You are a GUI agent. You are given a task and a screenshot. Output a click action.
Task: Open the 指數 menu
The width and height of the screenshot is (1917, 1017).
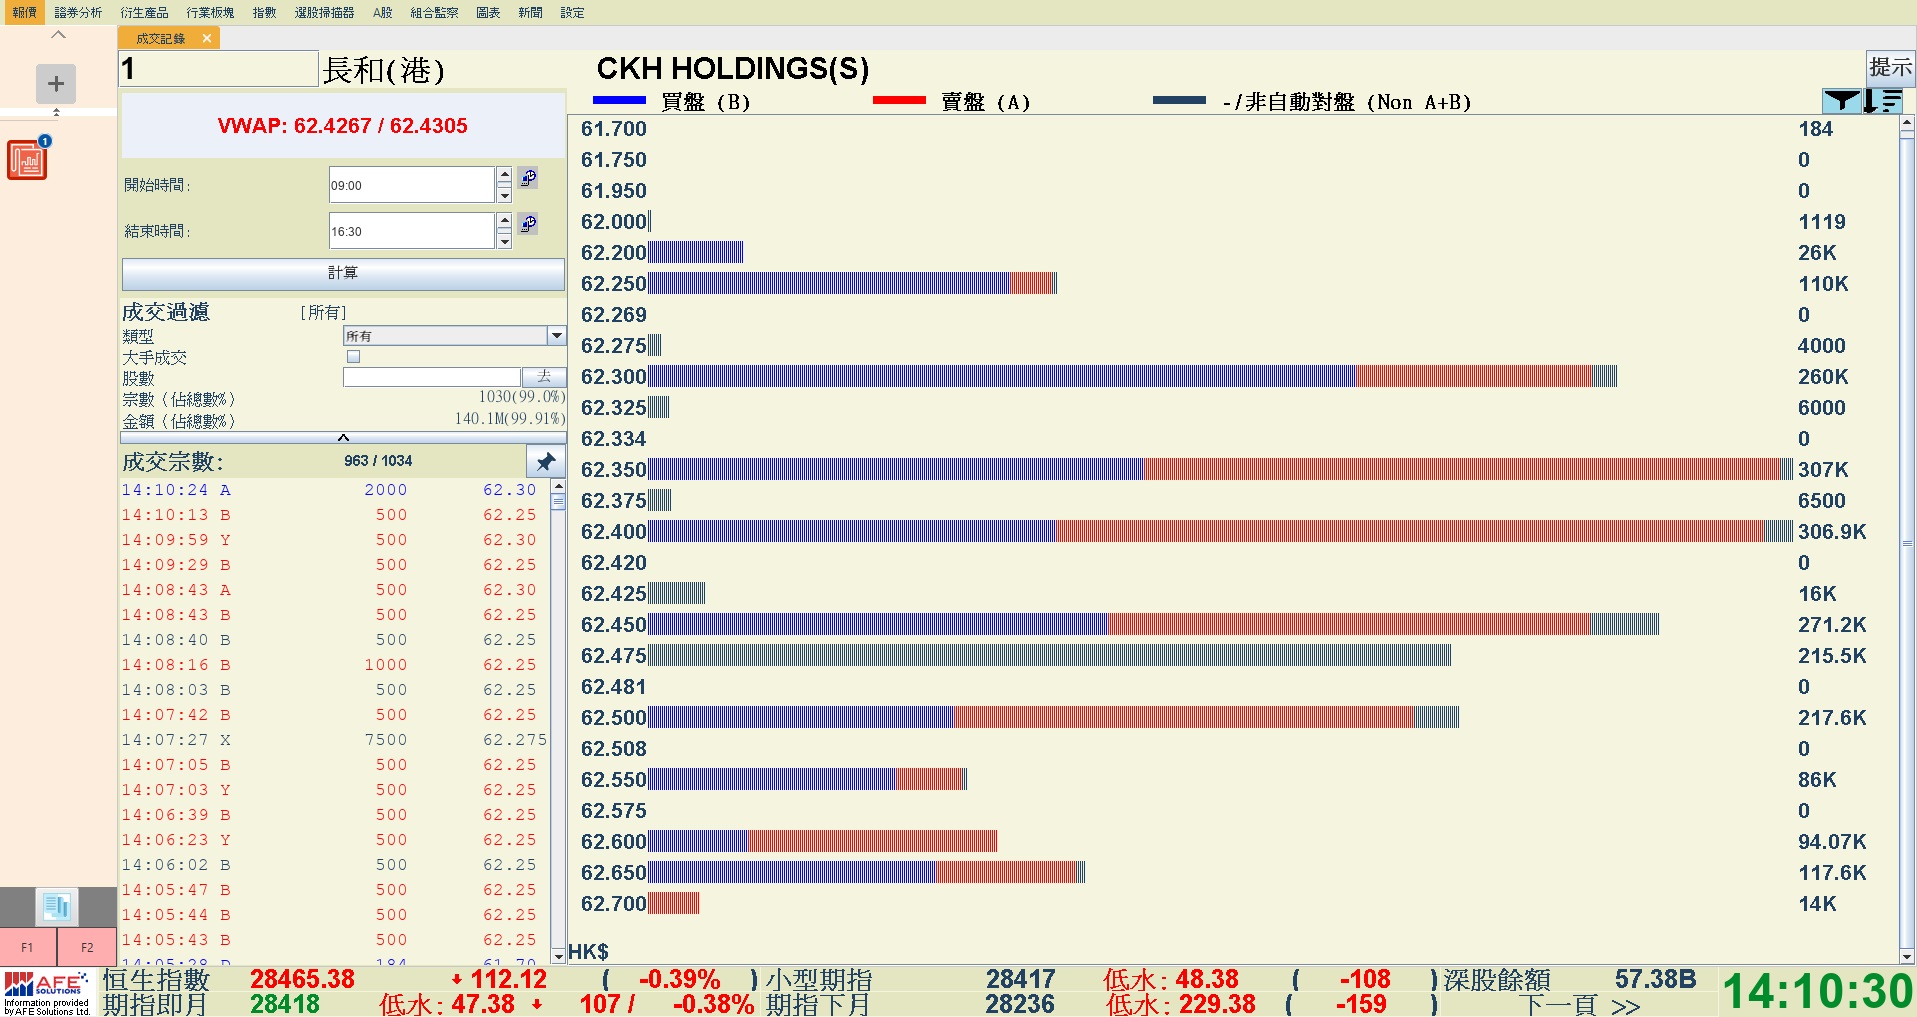pyautogui.click(x=264, y=12)
